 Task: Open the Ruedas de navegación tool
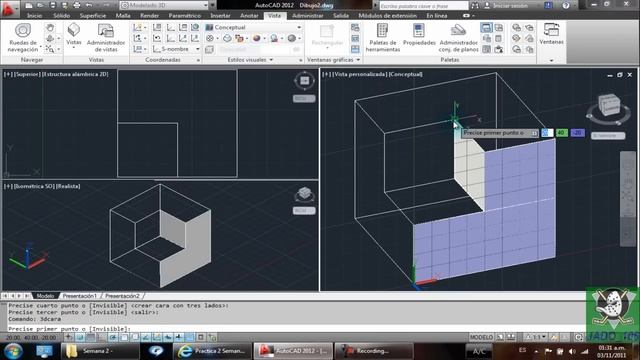click(x=23, y=38)
